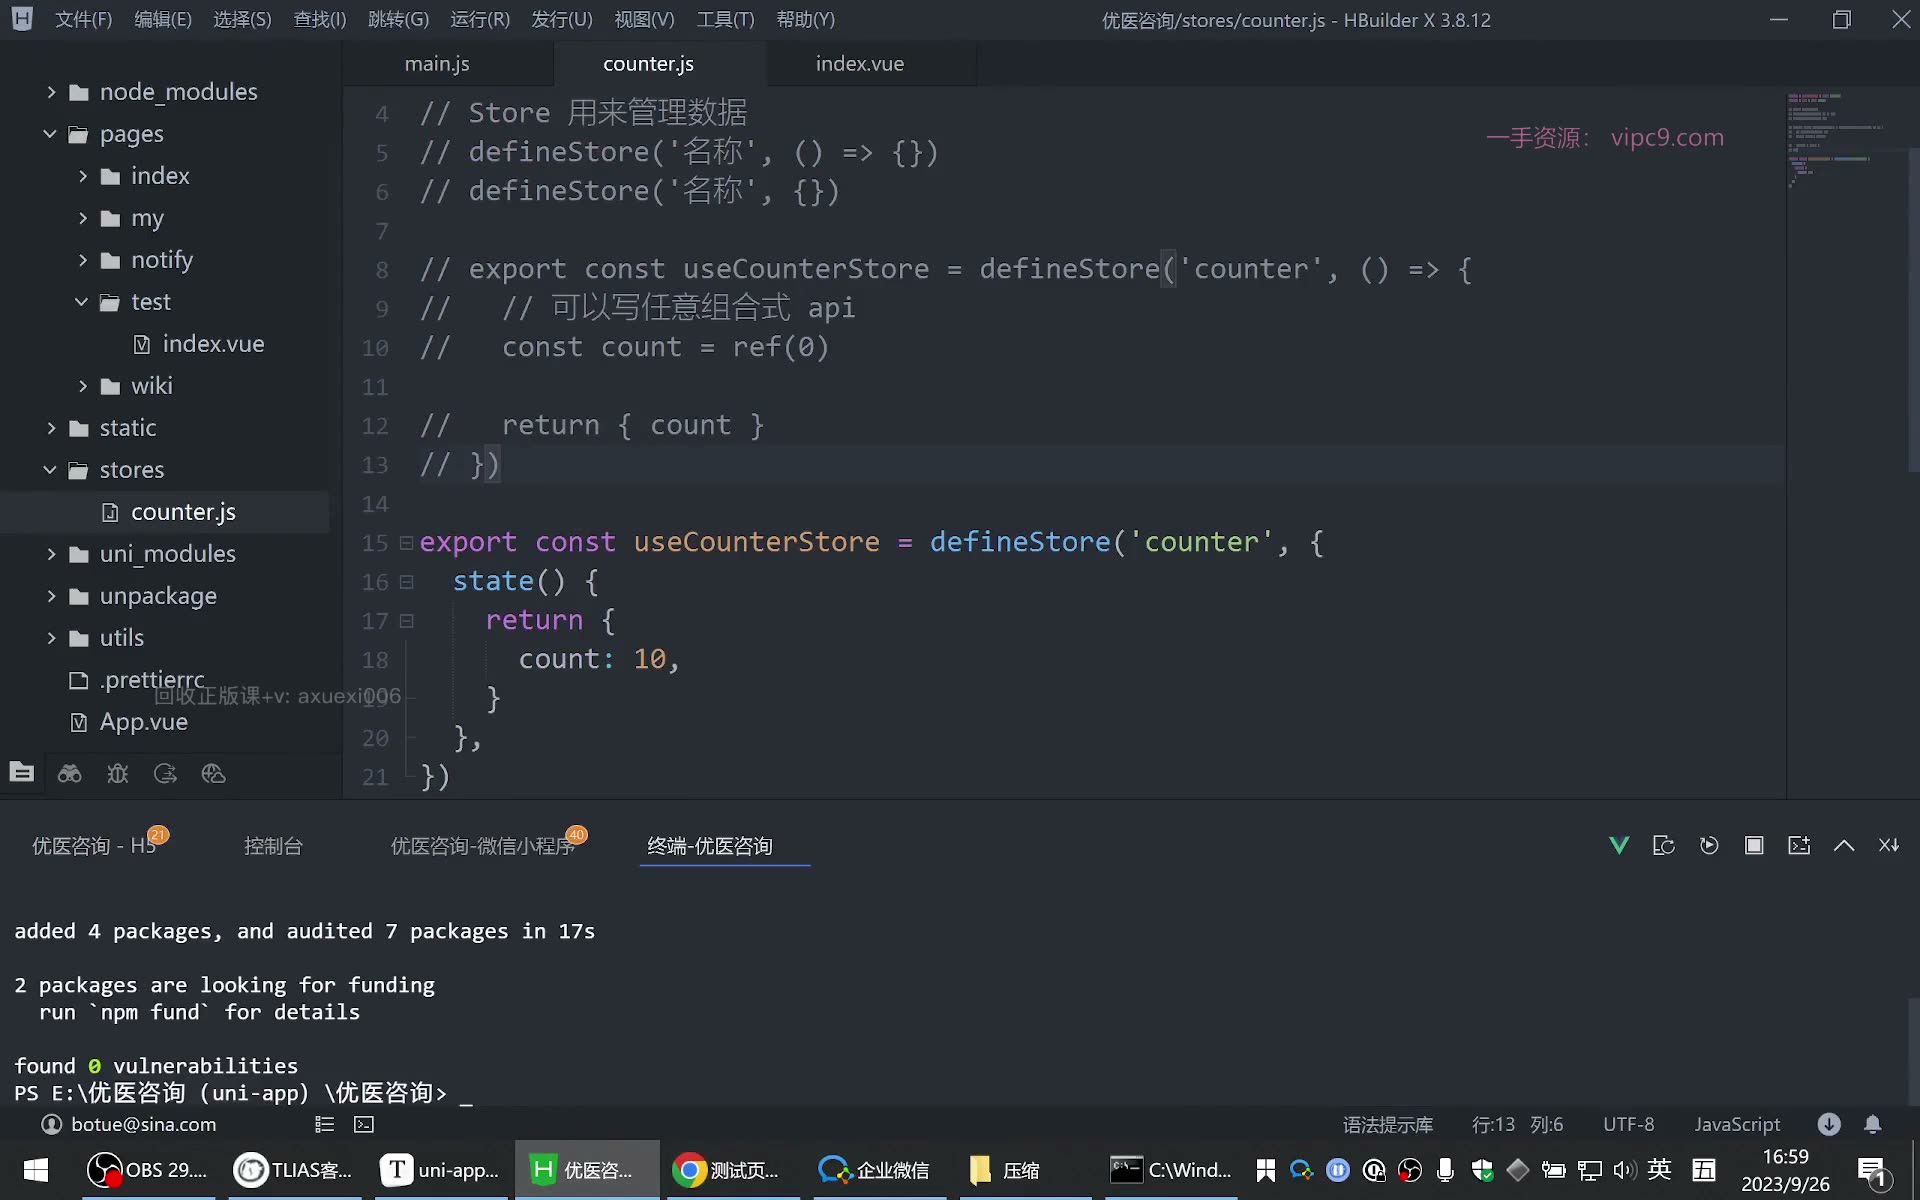
Task: Open the search binoculars panel
Action: tap(69, 773)
